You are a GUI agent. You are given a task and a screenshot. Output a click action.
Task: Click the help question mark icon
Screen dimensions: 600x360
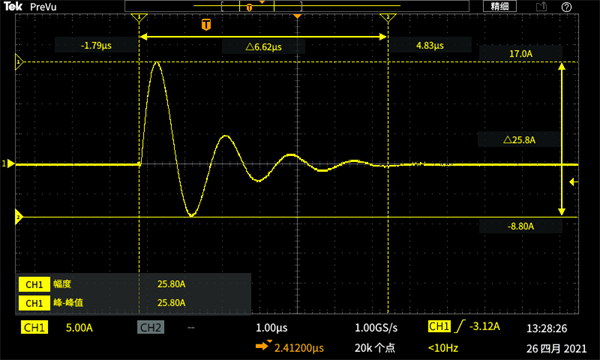(x=566, y=7)
